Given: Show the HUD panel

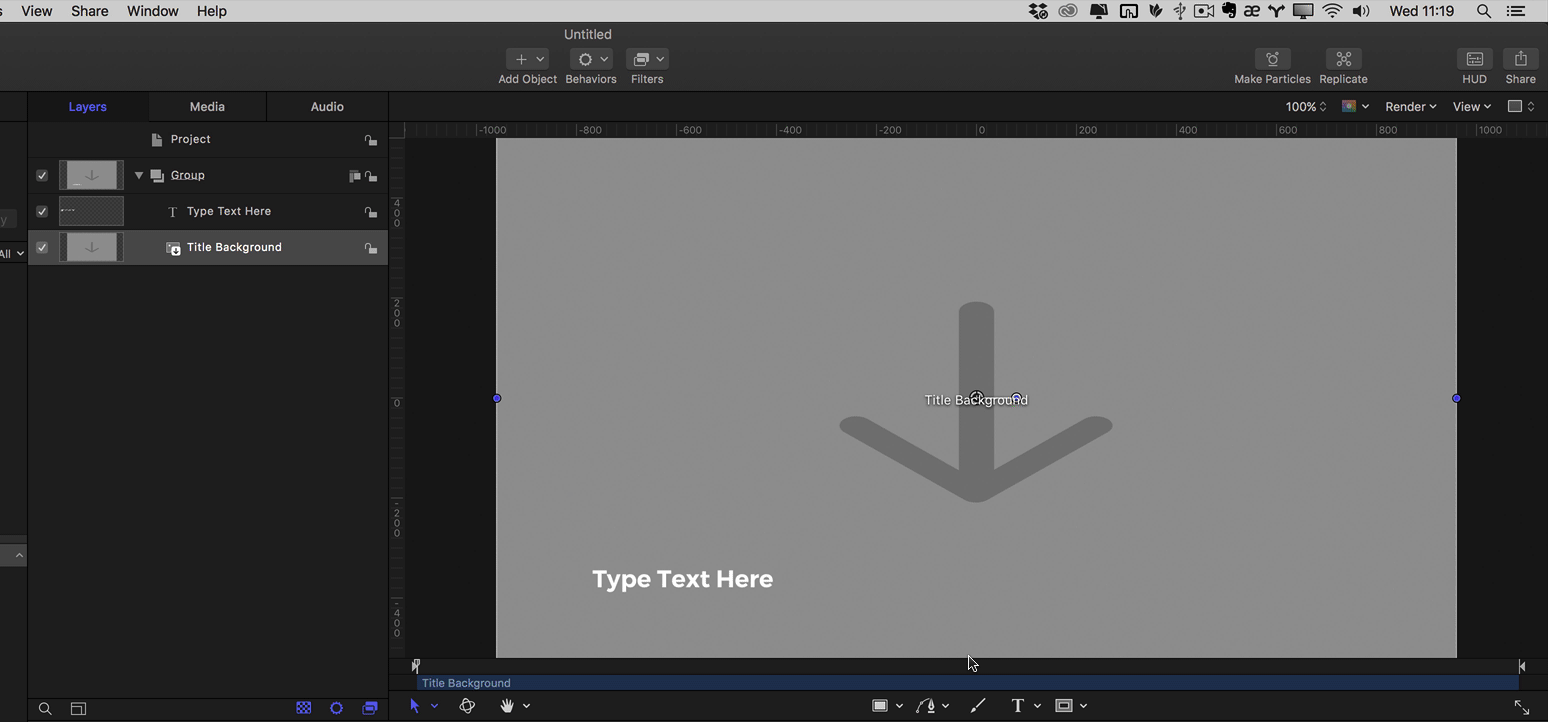Looking at the screenshot, I should coord(1474,60).
